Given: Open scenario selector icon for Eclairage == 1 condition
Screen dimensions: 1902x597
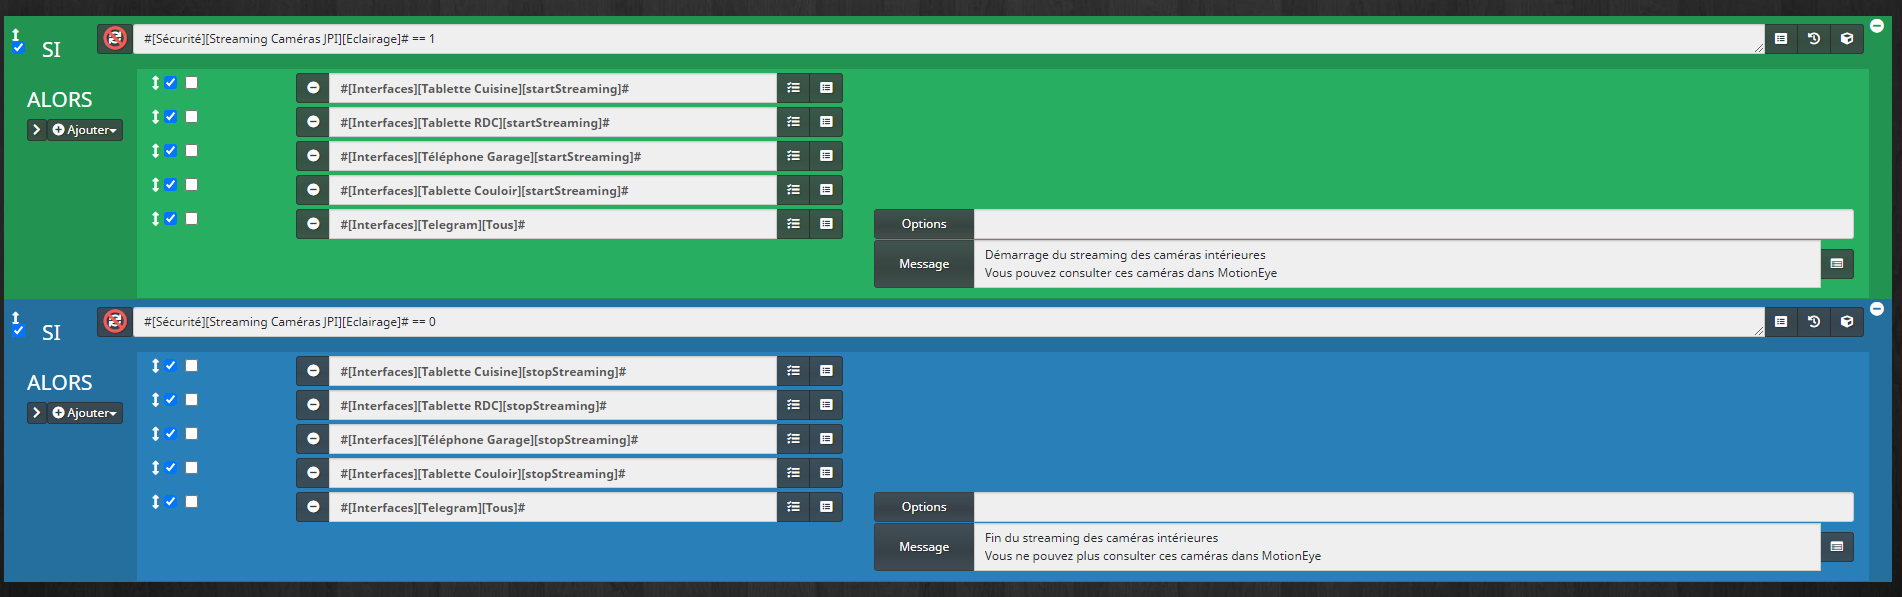Looking at the screenshot, I should (1814, 39).
